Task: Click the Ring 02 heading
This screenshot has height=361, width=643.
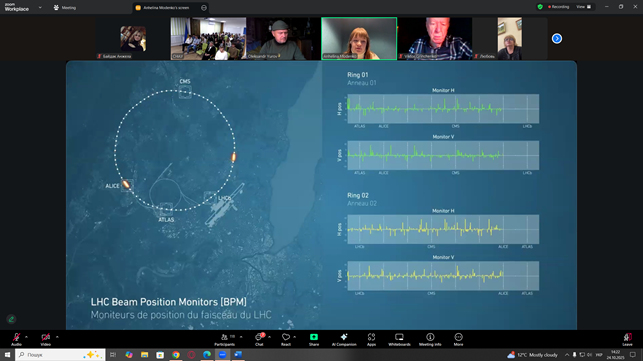Action: pyautogui.click(x=358, y=195)
